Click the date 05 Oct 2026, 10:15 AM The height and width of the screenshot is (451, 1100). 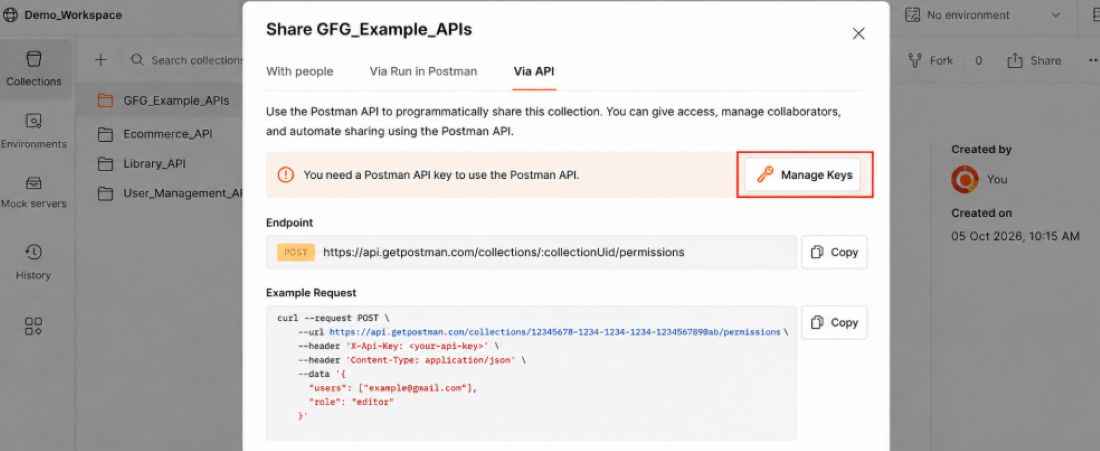coord(1015,236)
